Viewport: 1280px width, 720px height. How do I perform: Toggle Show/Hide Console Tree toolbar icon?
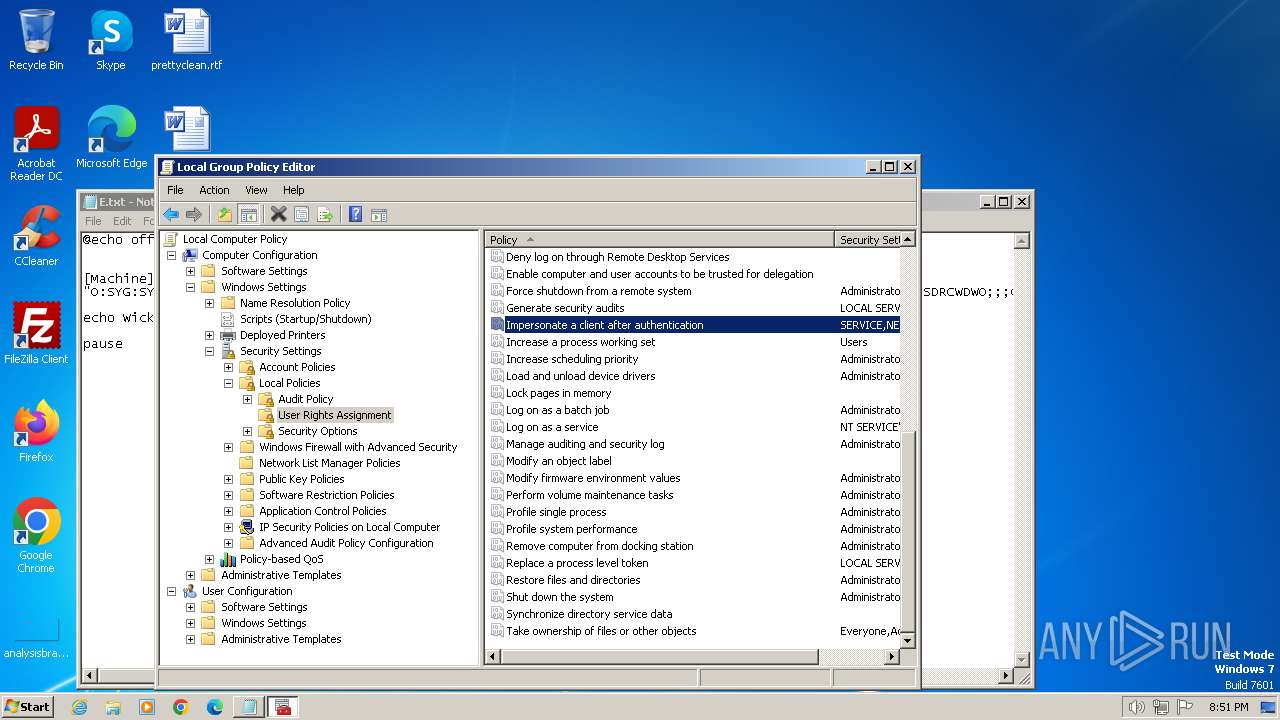click(249, 214)
